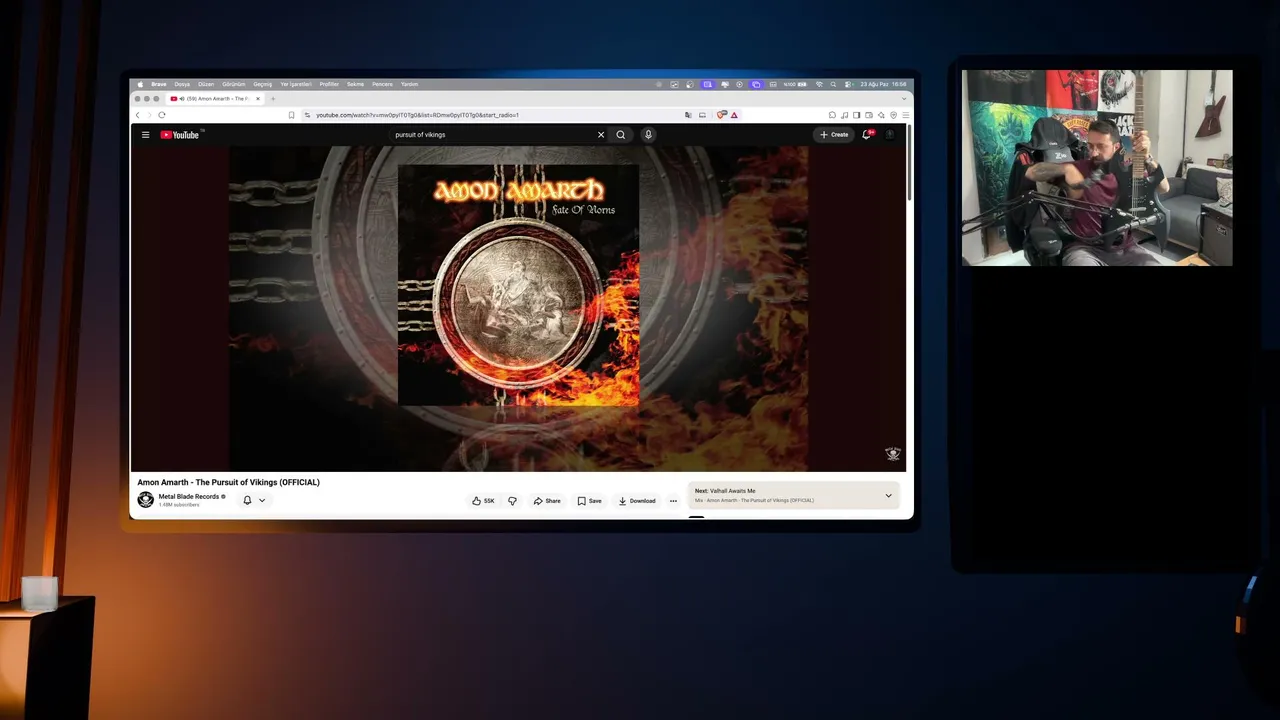Open the translate page icon
The width and height of the screenshot is (1280, 720).
pyautogui.click(x=689, y=115)
